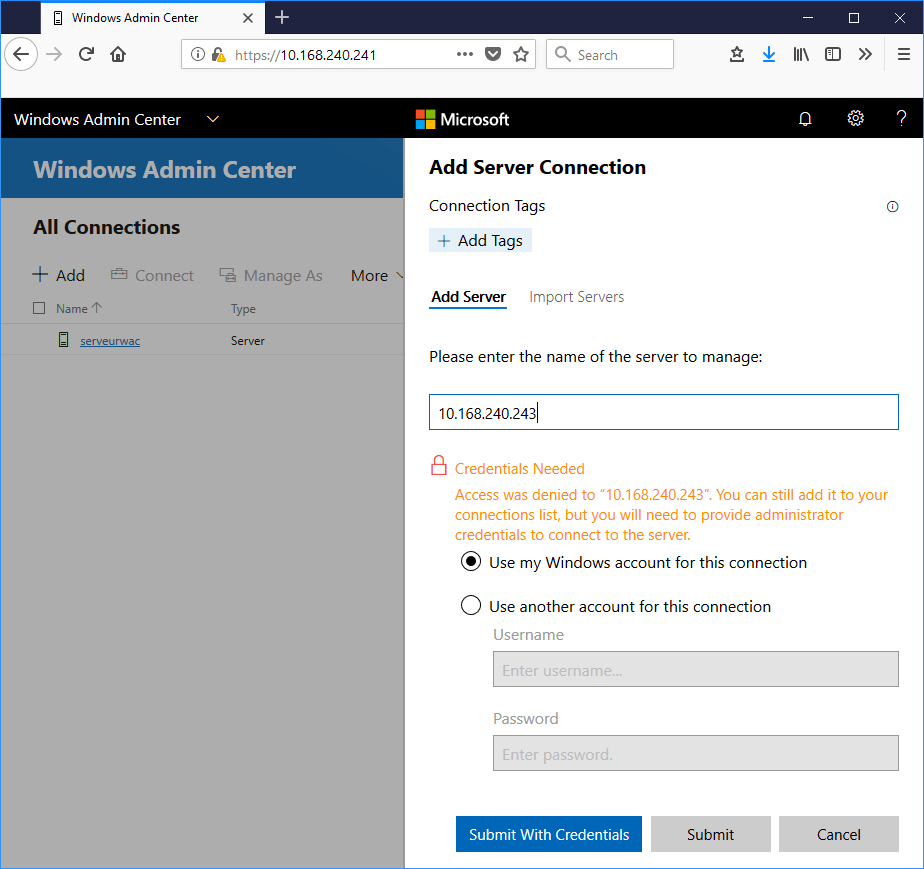Sort connections by Name column header
Image resolution: width=924 pixels, height=869 pixels.
coord(79,308)
